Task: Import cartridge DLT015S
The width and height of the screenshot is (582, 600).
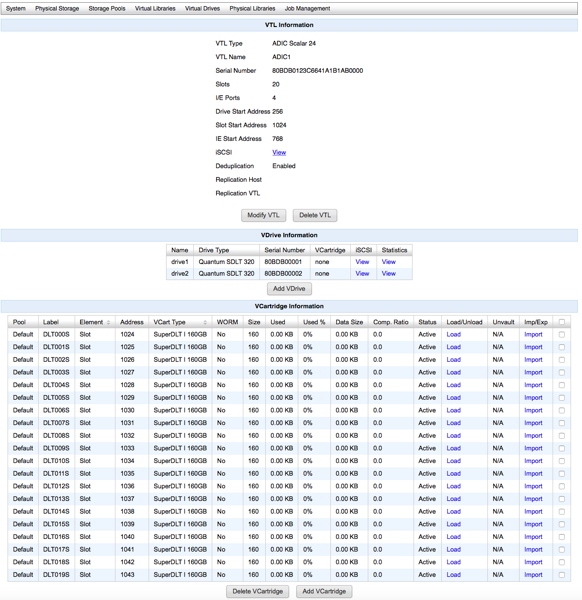Action: point(533,524)
